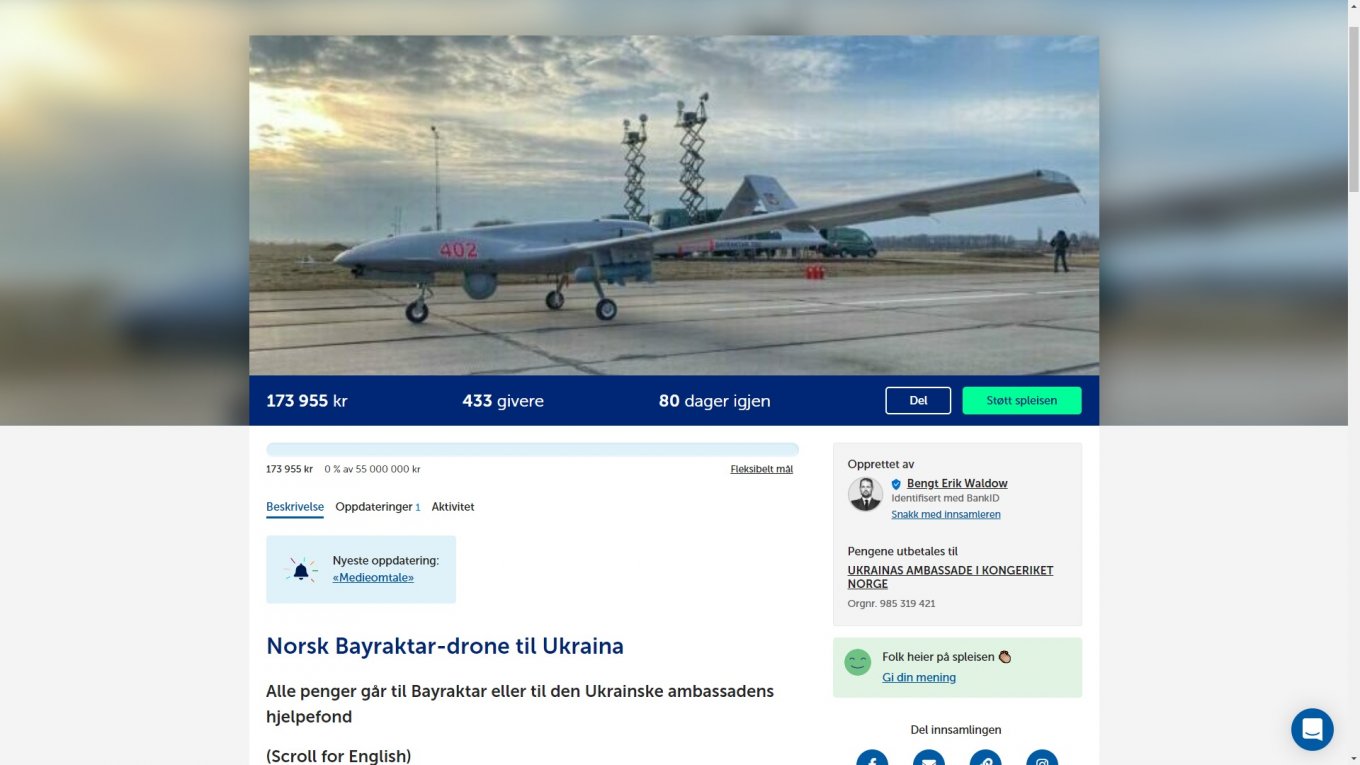This screenshot has width=1360, height=765.
Task: Click the bell notification icon
Action: pos(300,570)
